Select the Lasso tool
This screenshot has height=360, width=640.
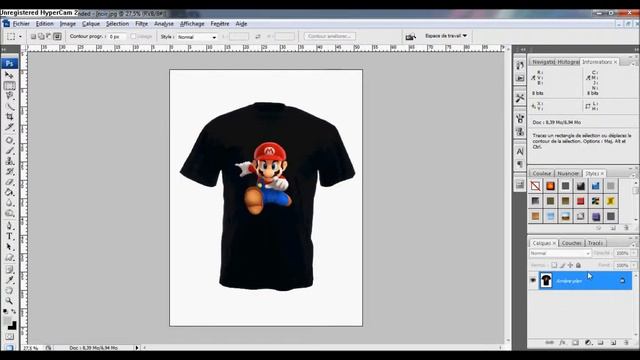tap(9, 96)
